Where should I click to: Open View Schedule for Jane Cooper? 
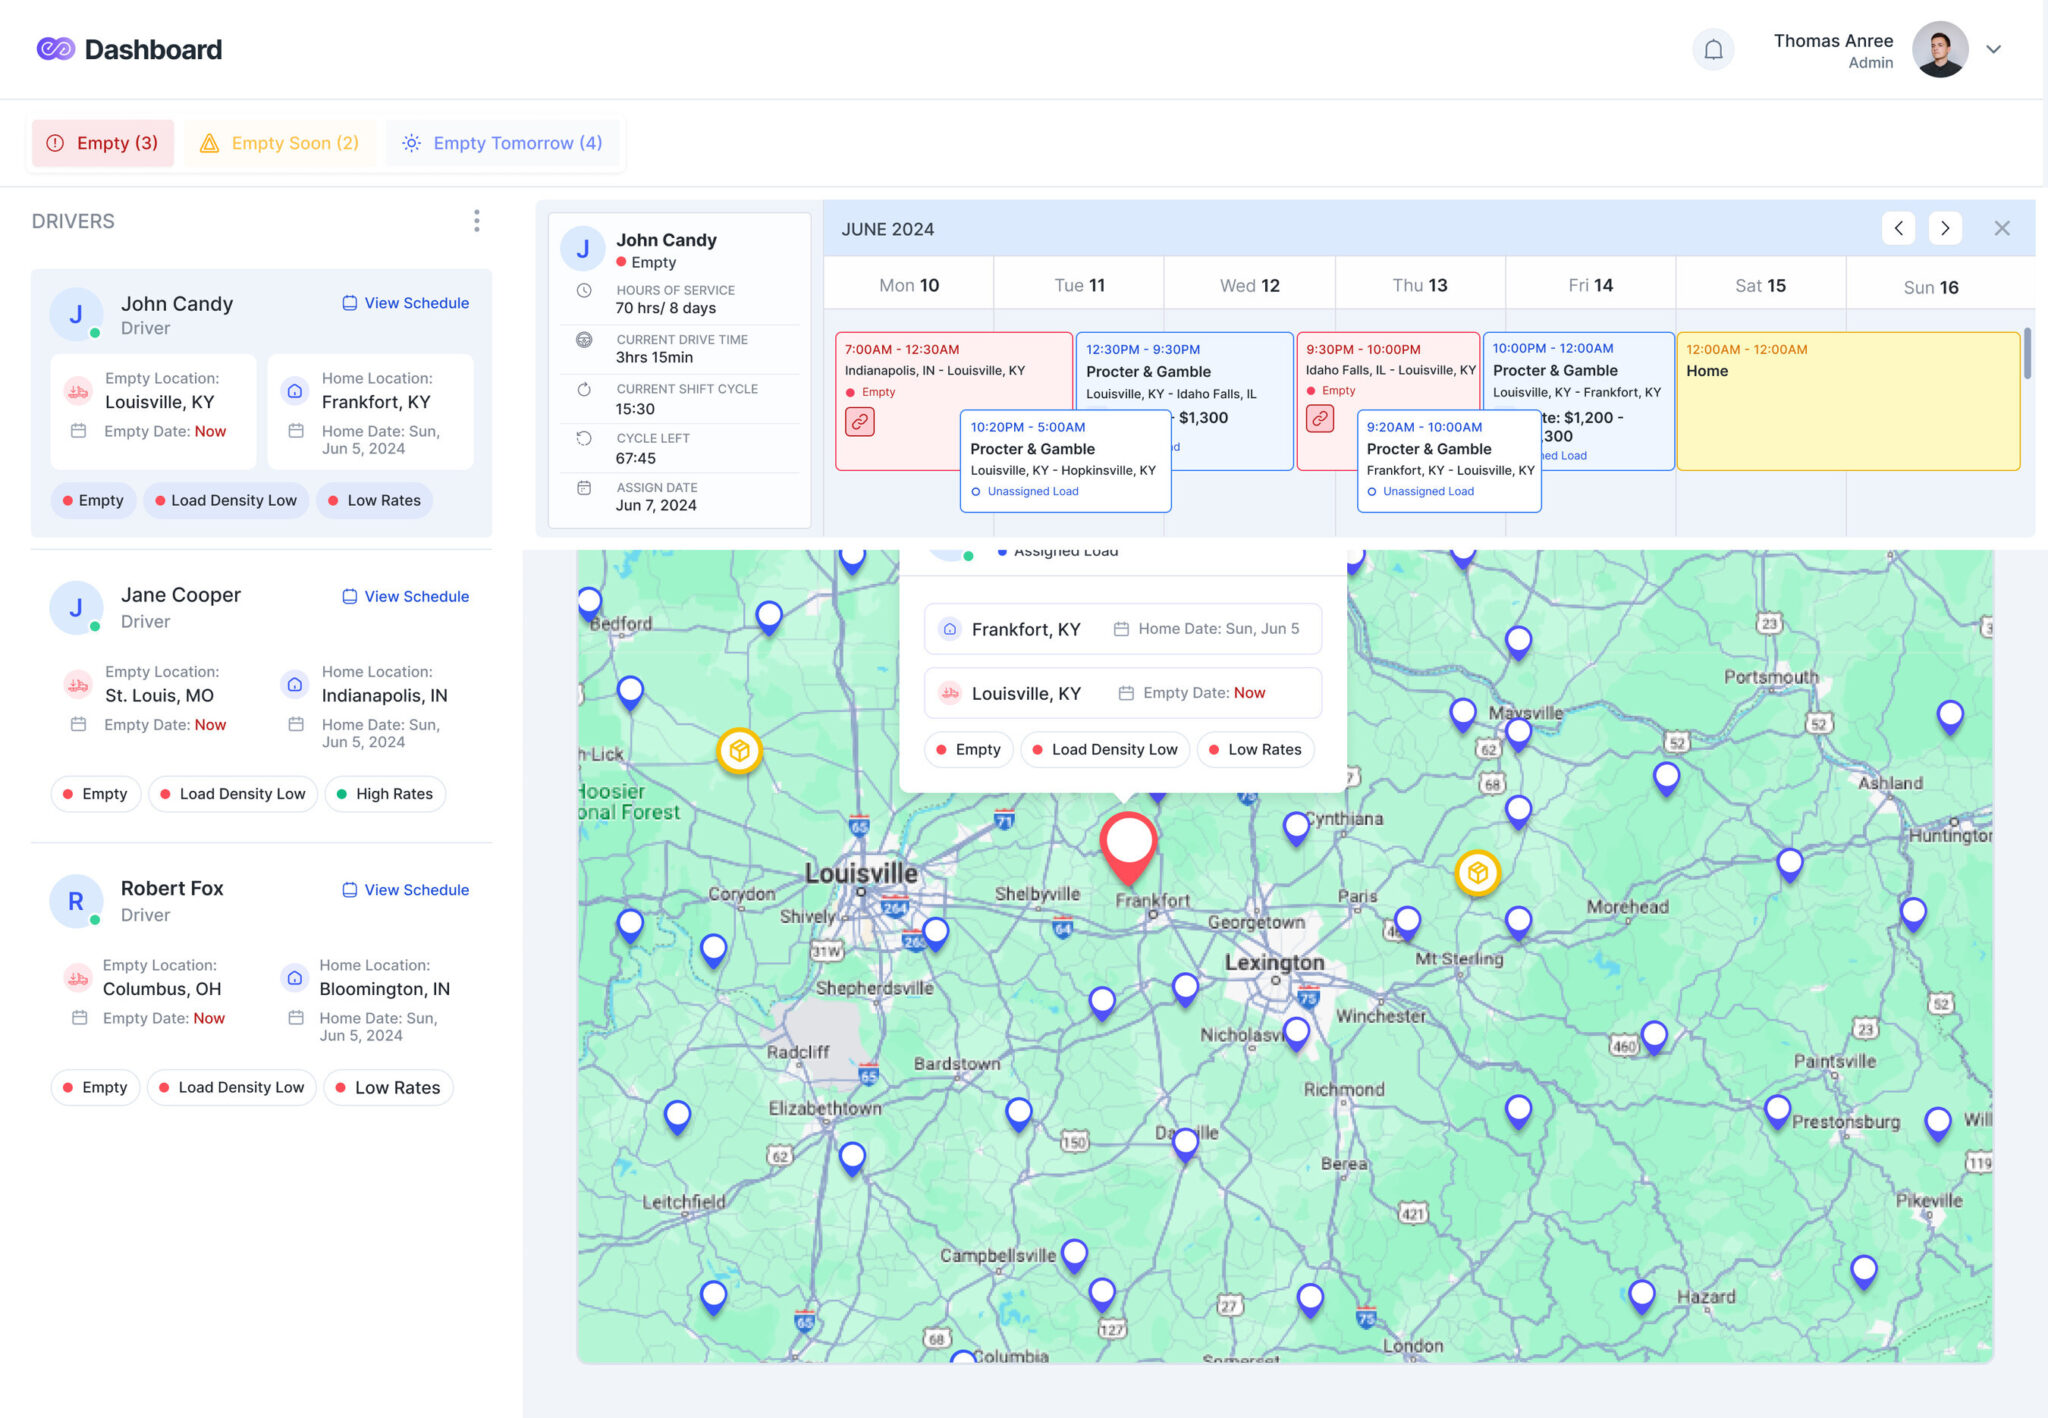pos(405,596)
